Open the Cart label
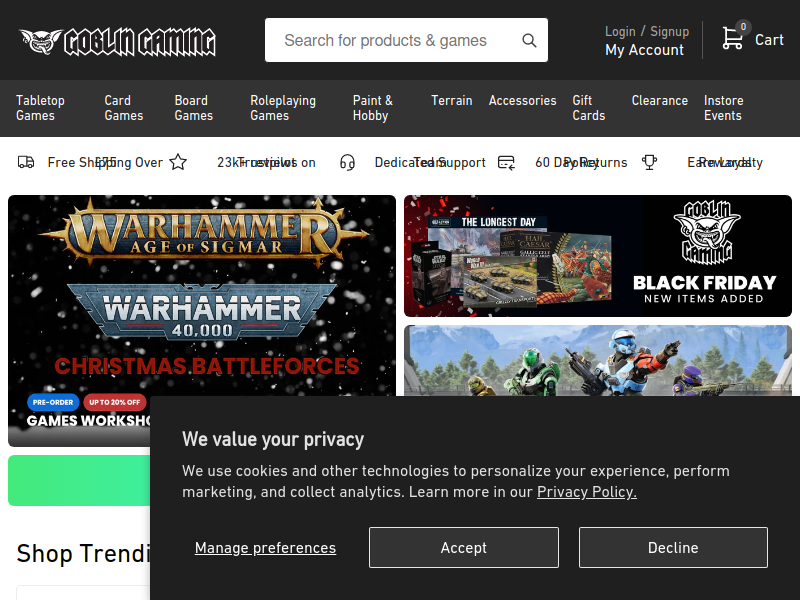 coord(769,40)
